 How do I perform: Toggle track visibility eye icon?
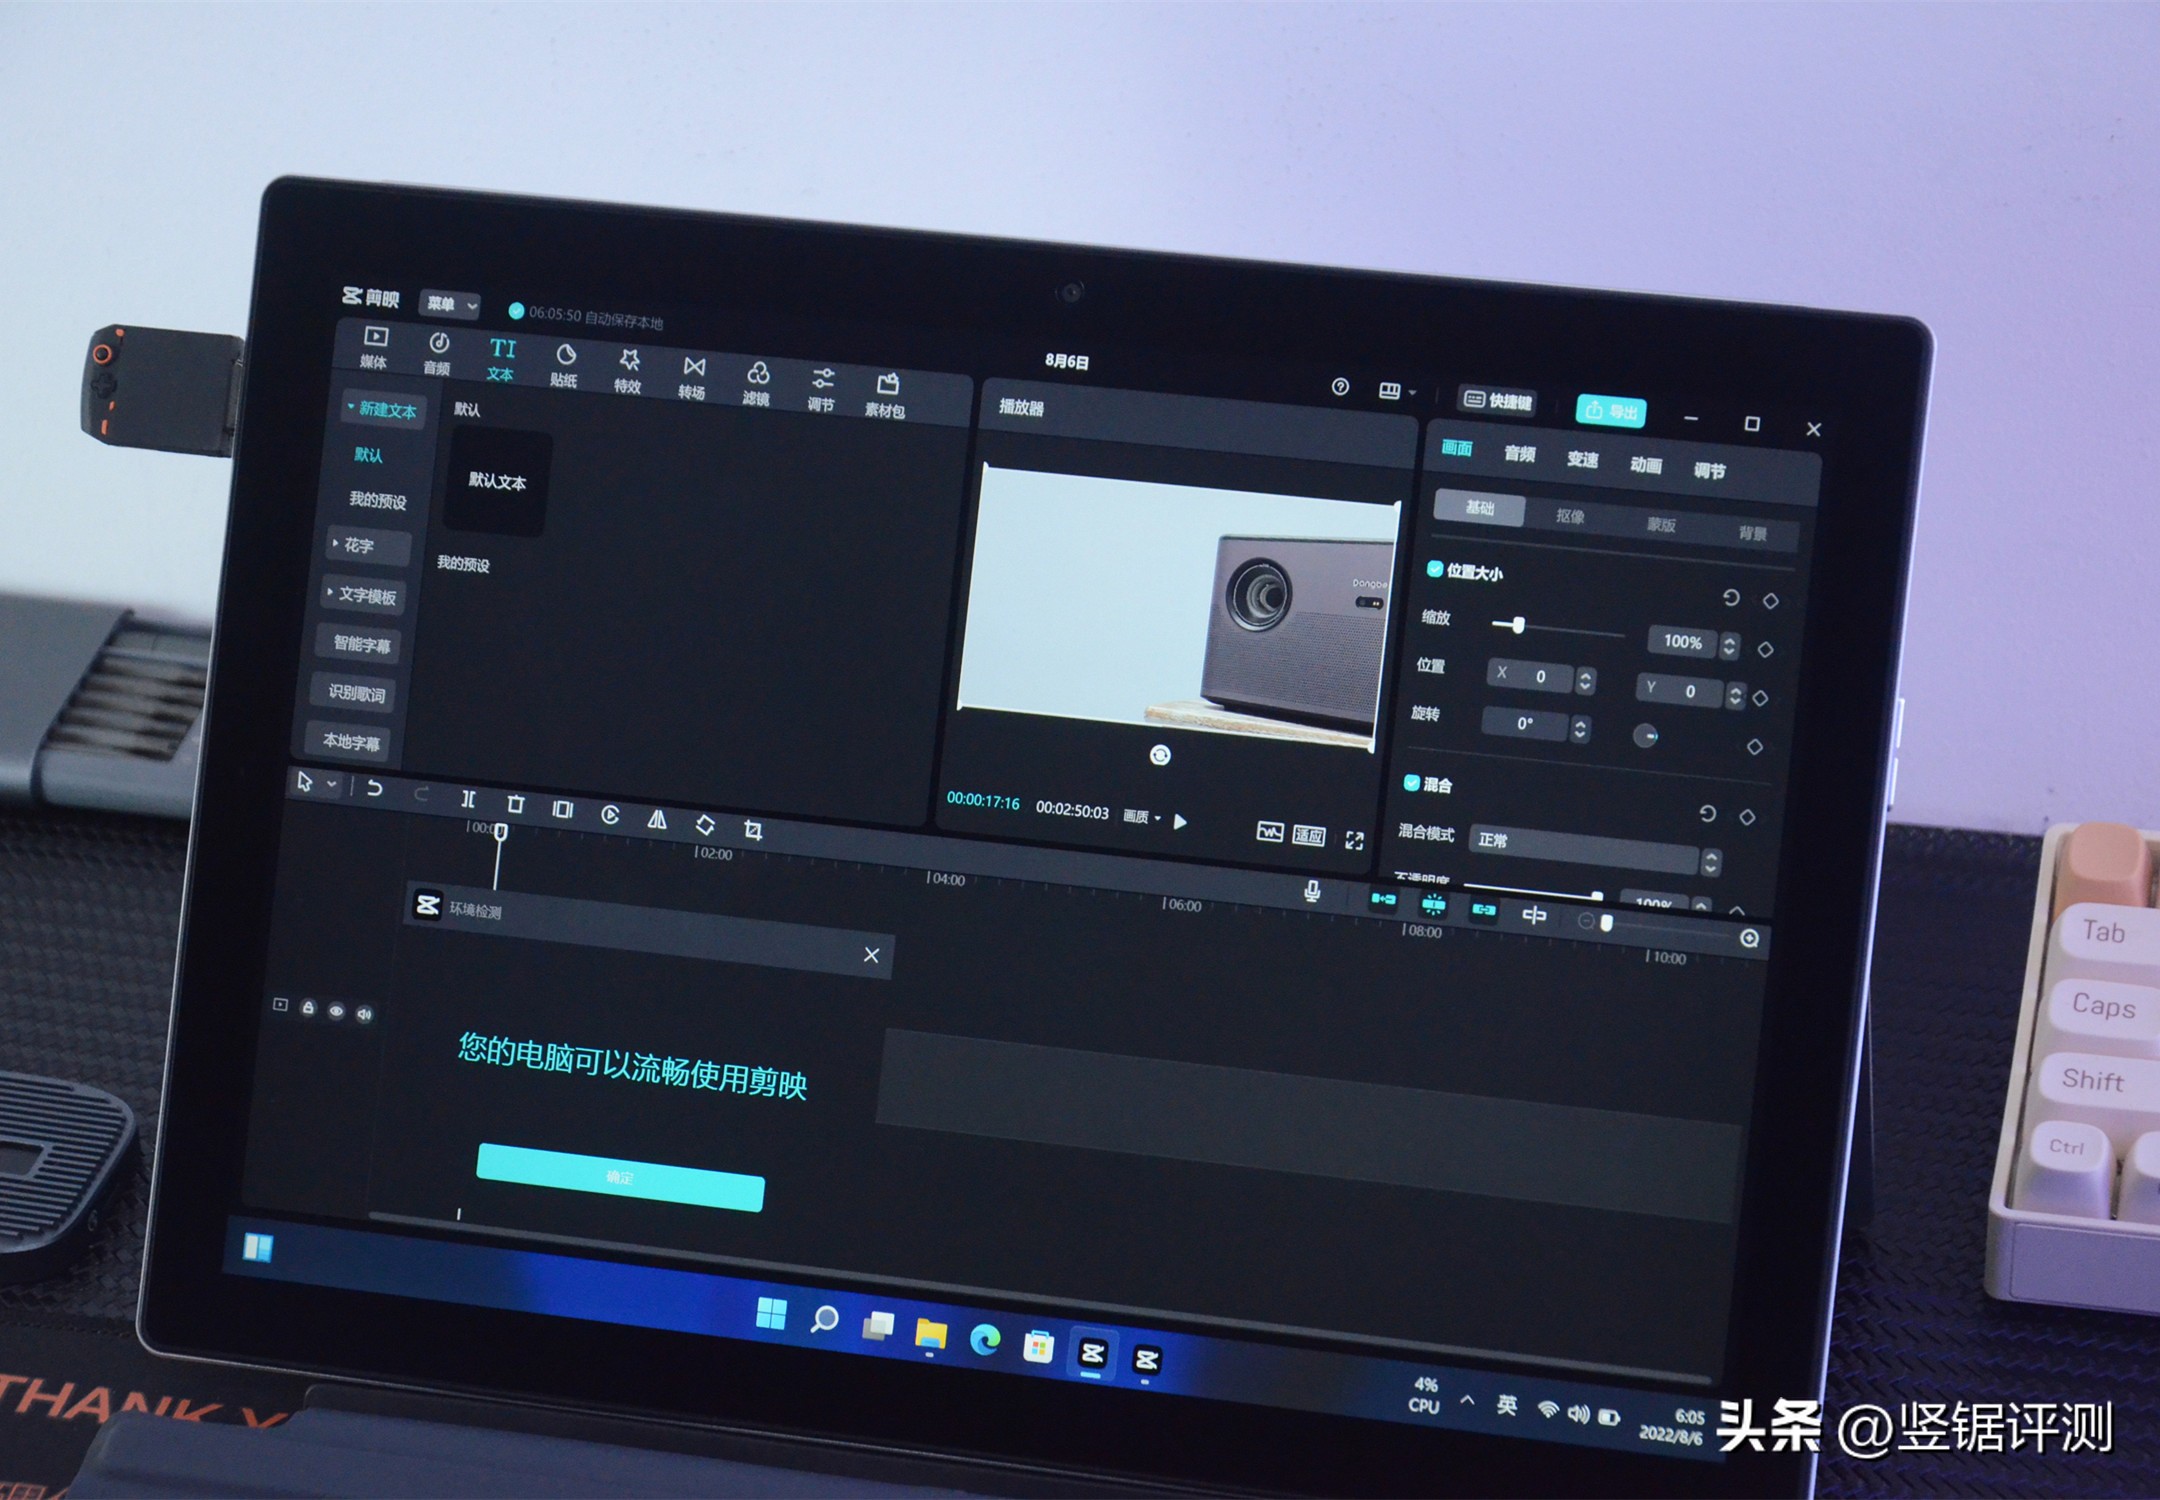336,1011
